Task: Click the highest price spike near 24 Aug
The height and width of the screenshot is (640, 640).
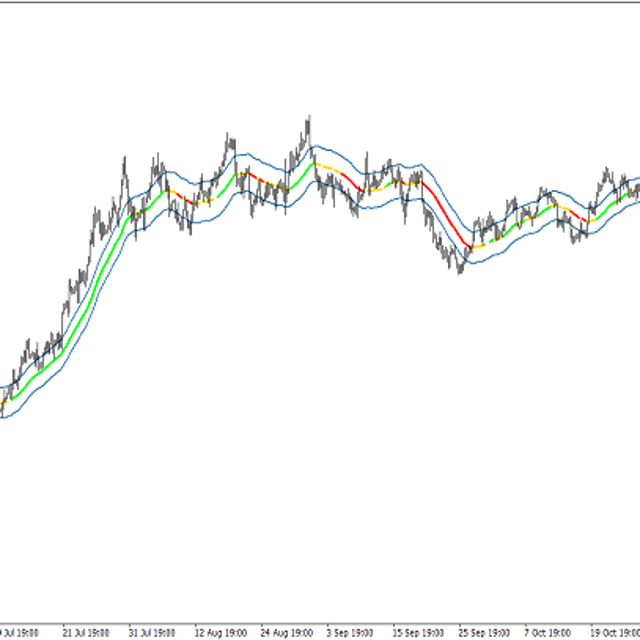Action: coord(307,120)
